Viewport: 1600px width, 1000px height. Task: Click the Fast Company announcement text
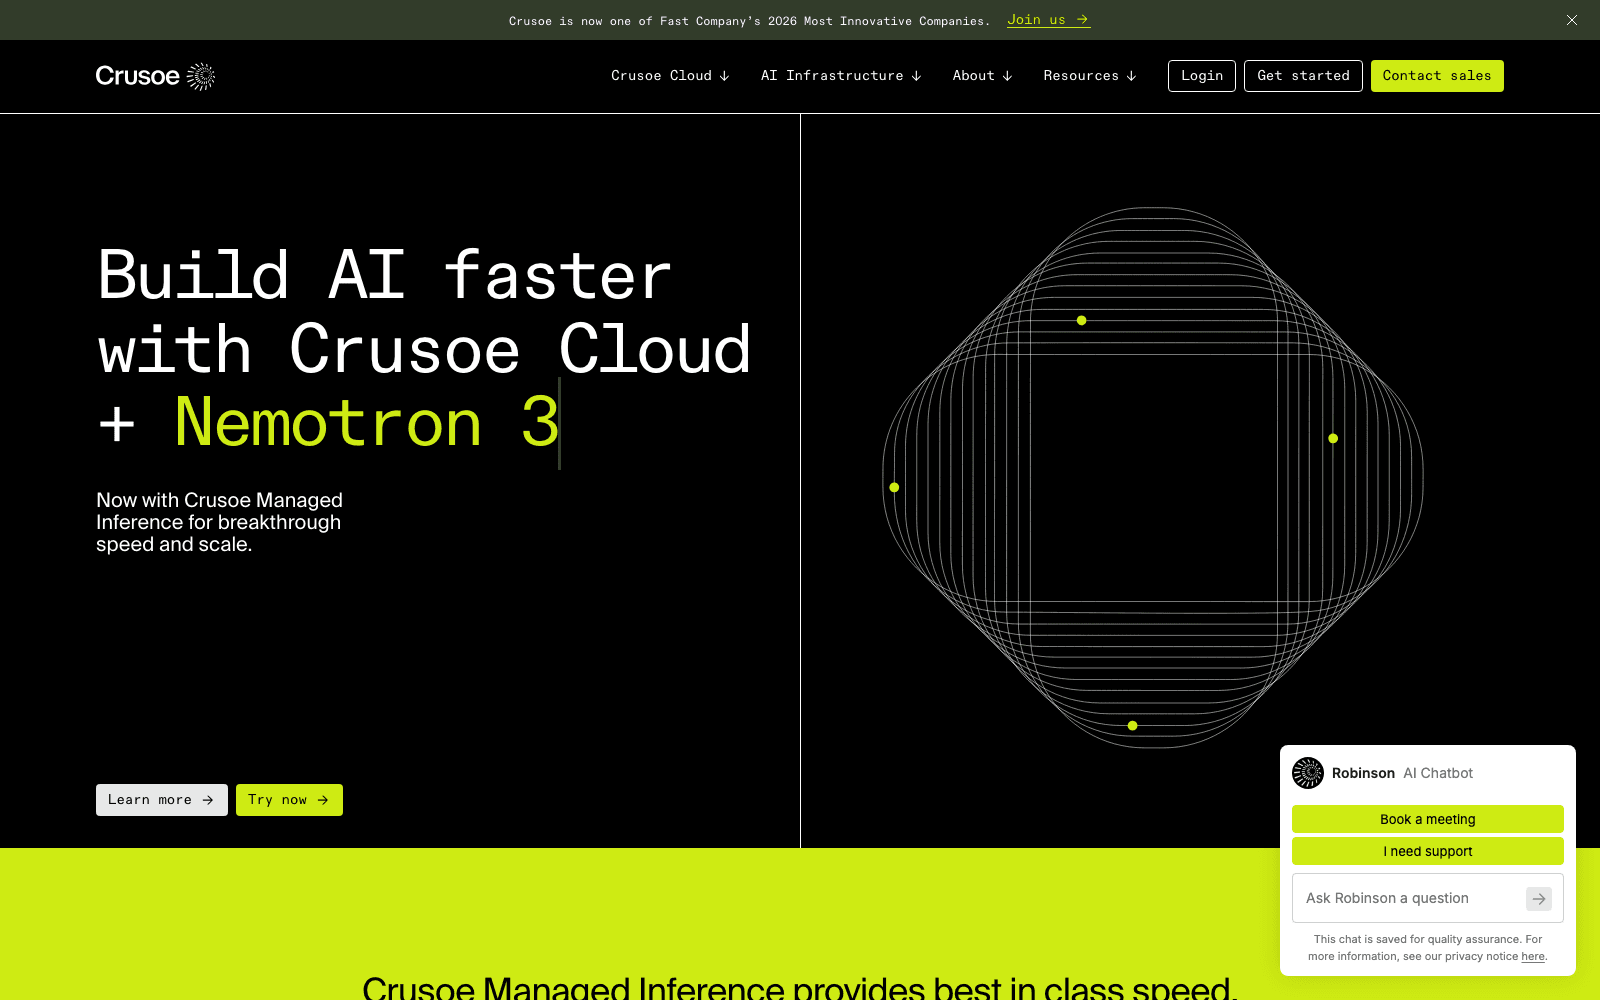(x=749, y=21)
